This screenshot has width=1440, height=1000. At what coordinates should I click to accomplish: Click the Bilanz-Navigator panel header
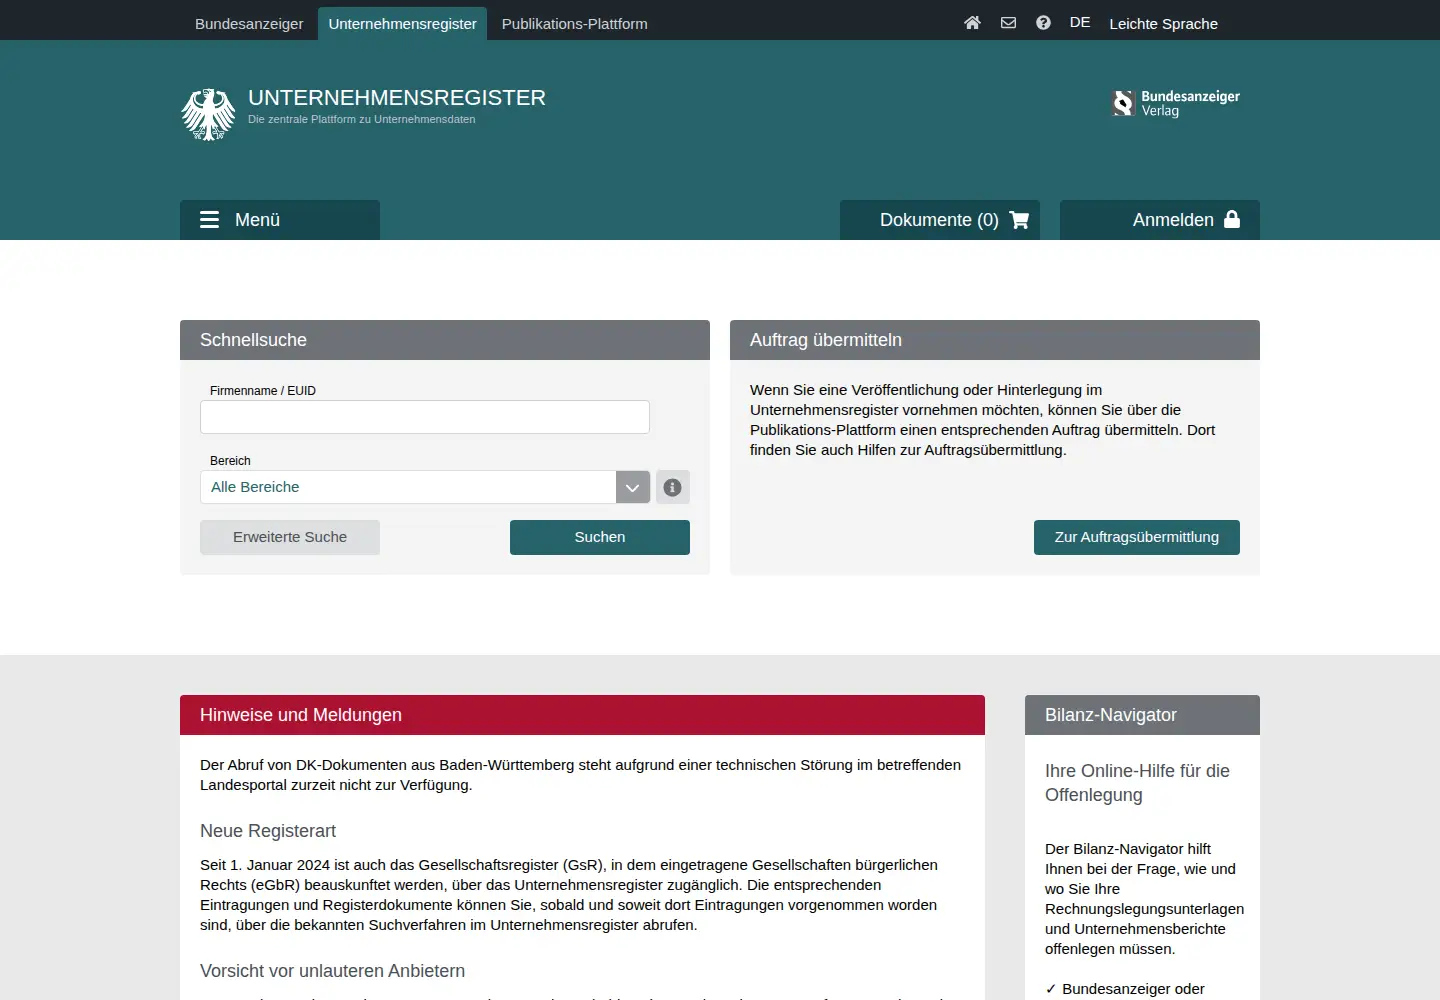[x=1142, y=715]
